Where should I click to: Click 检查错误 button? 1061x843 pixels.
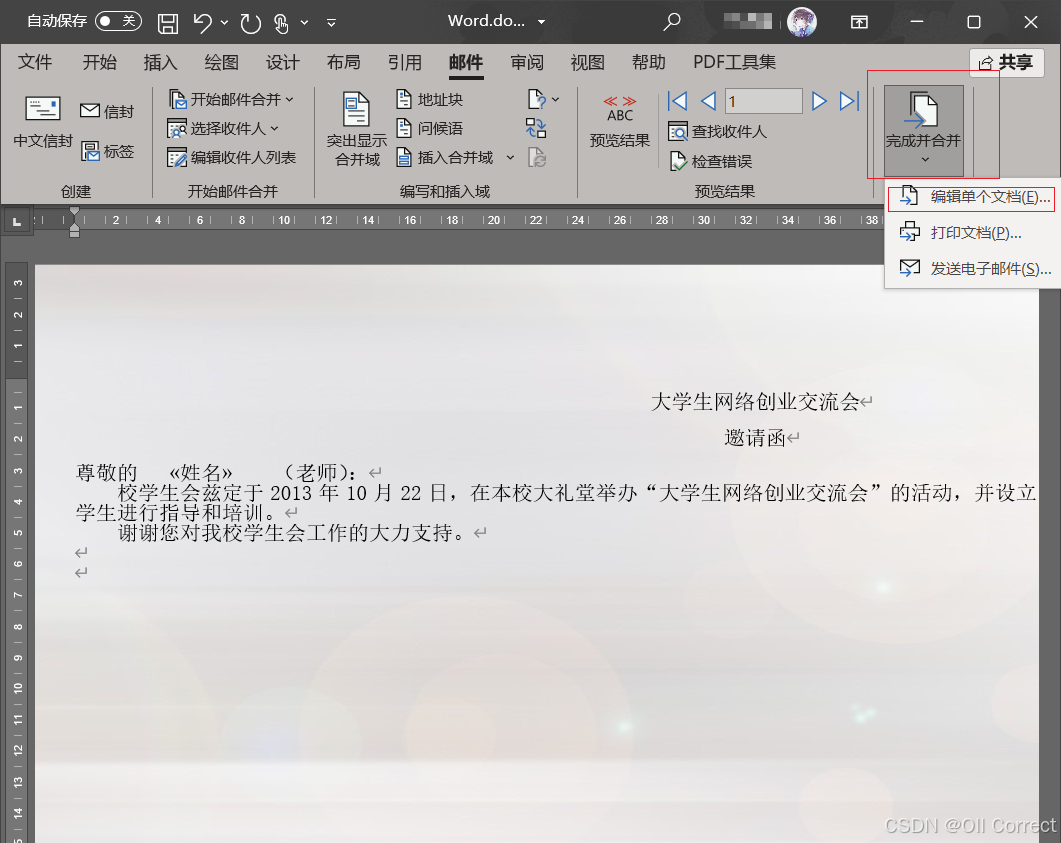710,161
